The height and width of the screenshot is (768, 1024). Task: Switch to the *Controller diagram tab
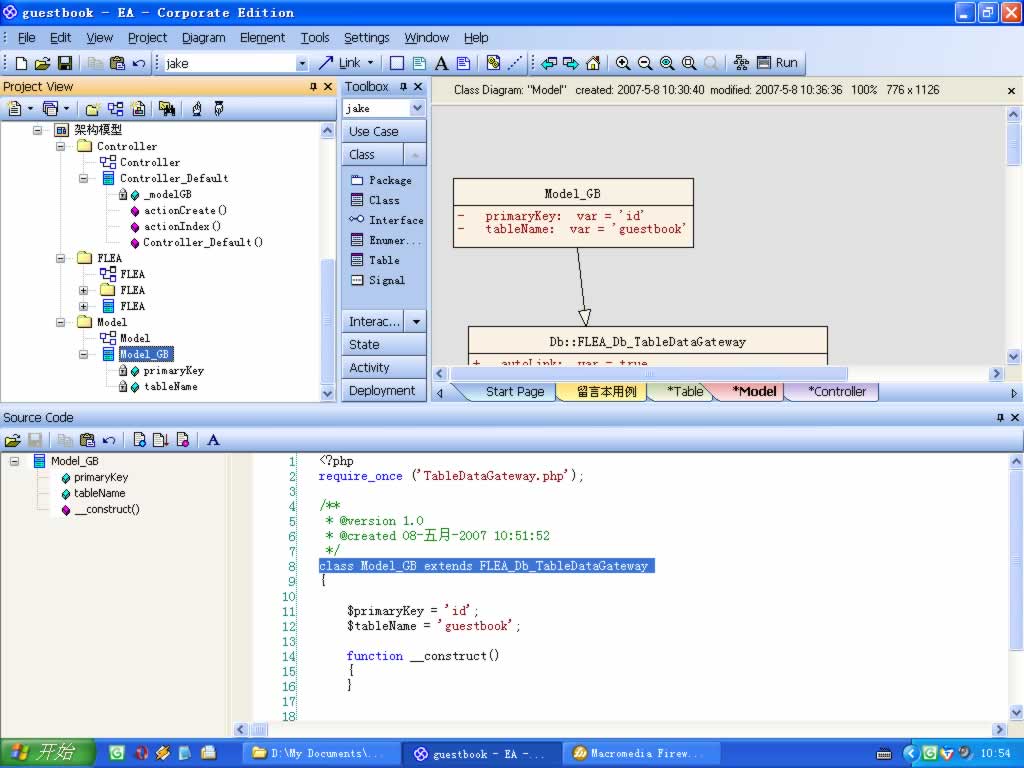coord(836,392)
